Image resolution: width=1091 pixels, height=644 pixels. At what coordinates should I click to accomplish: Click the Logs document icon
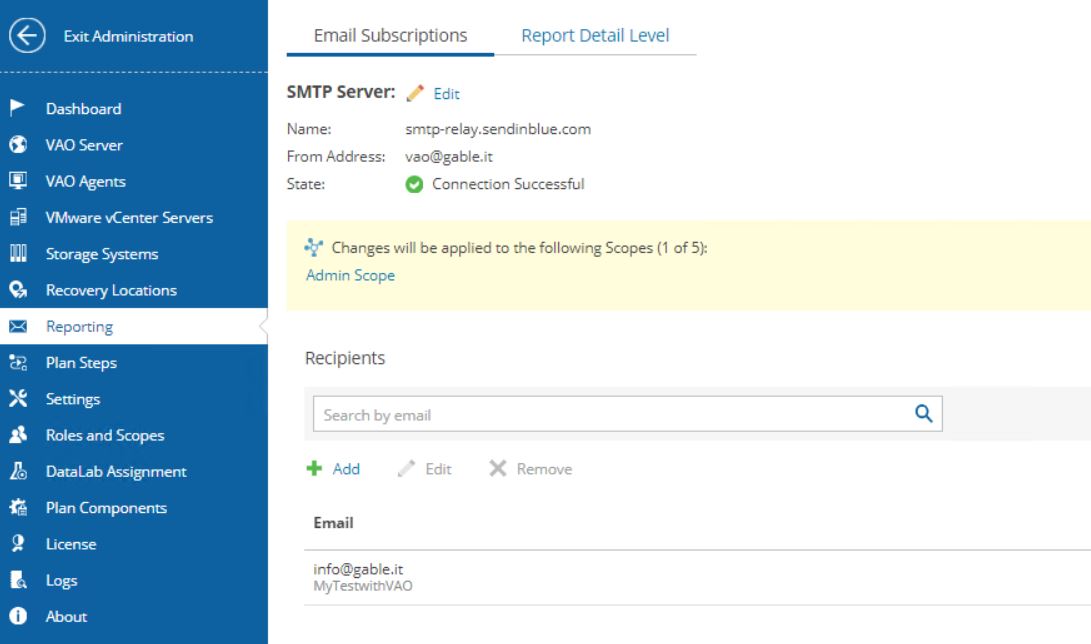click(17, 580)
